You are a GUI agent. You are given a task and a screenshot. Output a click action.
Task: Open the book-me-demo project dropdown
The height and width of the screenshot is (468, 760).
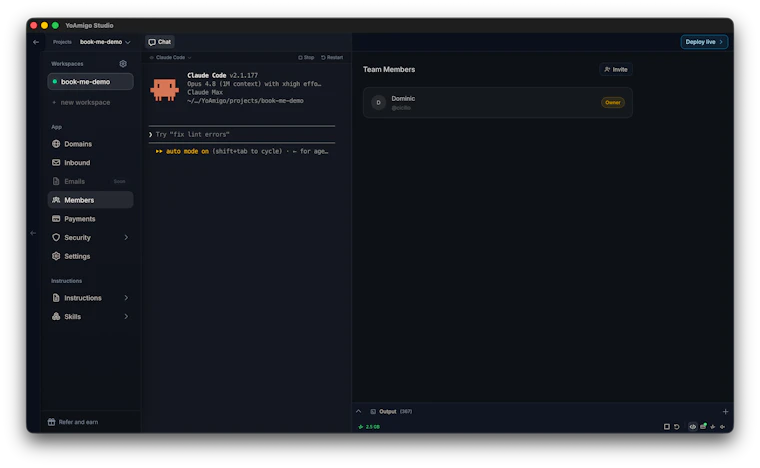point(105,42)
